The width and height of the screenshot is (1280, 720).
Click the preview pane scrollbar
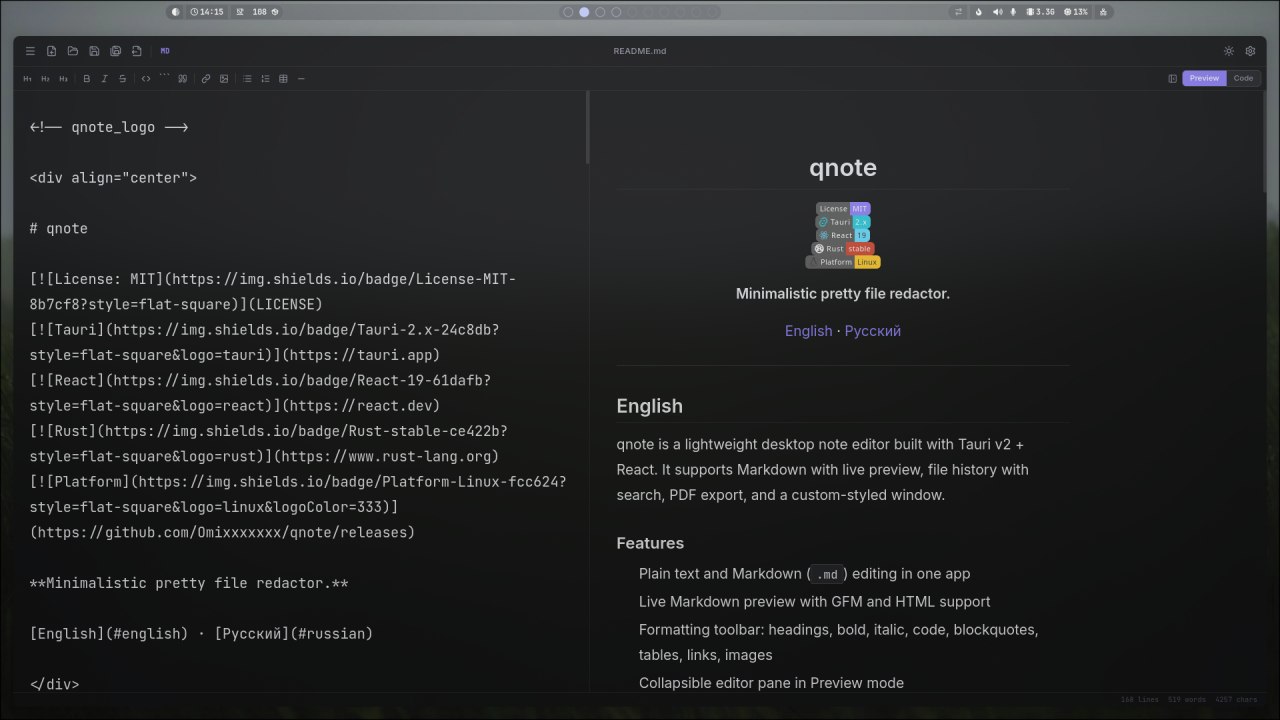coord(1263,142)
